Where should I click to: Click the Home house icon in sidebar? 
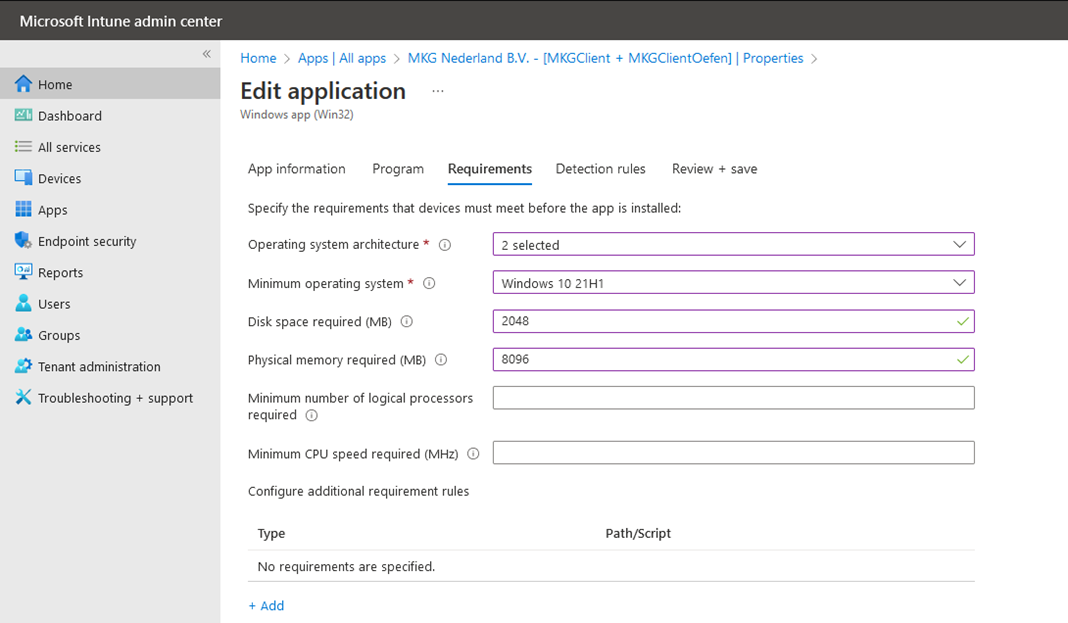pyautogui.click(x=23, y=84)
